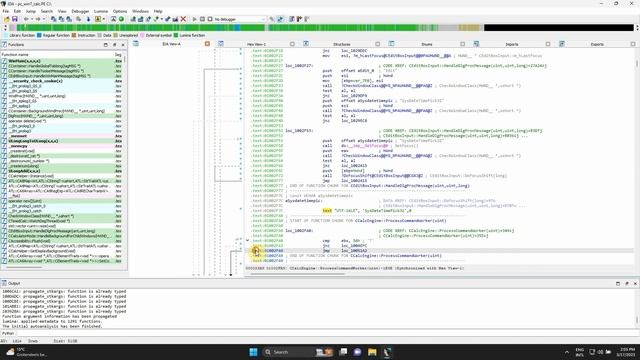The height and width of the screenshot is (360, 640).
Task: Open the Windows menu
Action: coord(140,11)
